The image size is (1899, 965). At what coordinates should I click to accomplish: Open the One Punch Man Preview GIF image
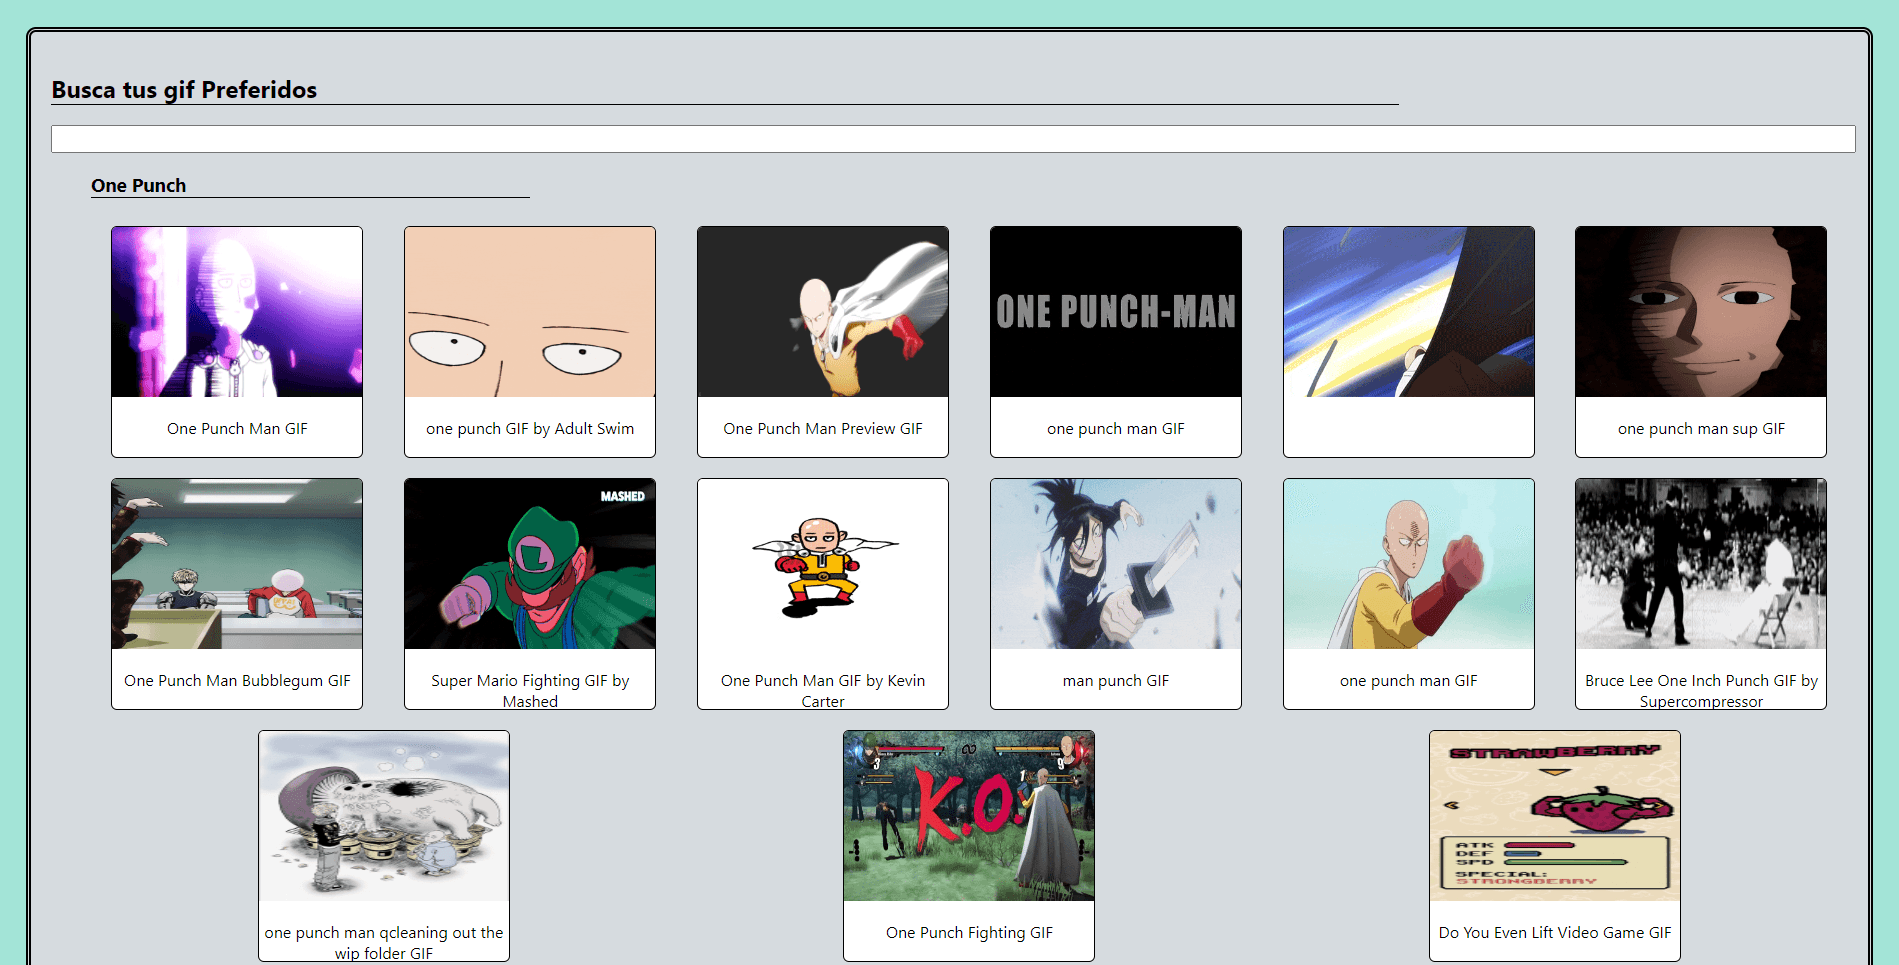point(823,312)
